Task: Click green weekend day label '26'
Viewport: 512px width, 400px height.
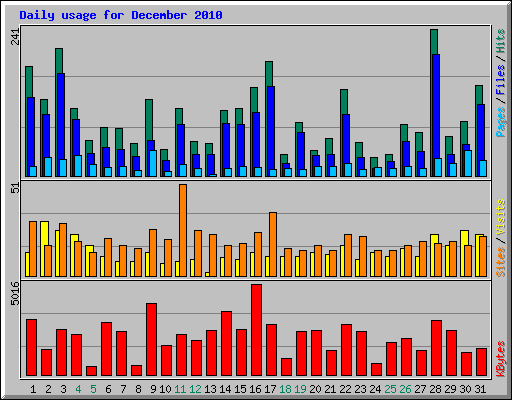Action: coord(405,389)
